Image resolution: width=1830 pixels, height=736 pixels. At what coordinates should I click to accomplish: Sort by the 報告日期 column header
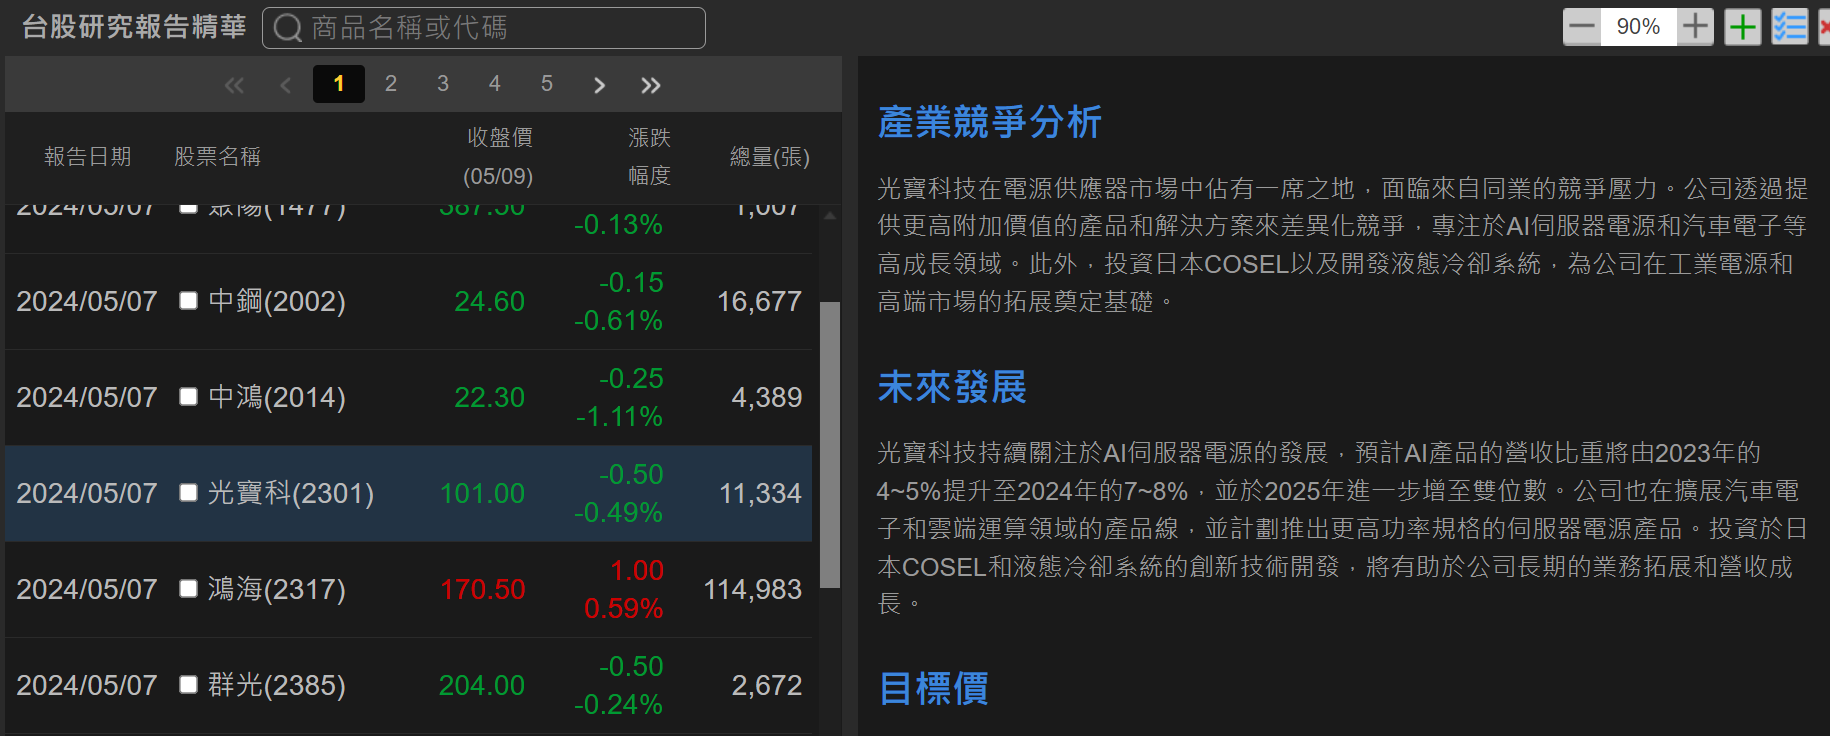click(x=88, y=157)
